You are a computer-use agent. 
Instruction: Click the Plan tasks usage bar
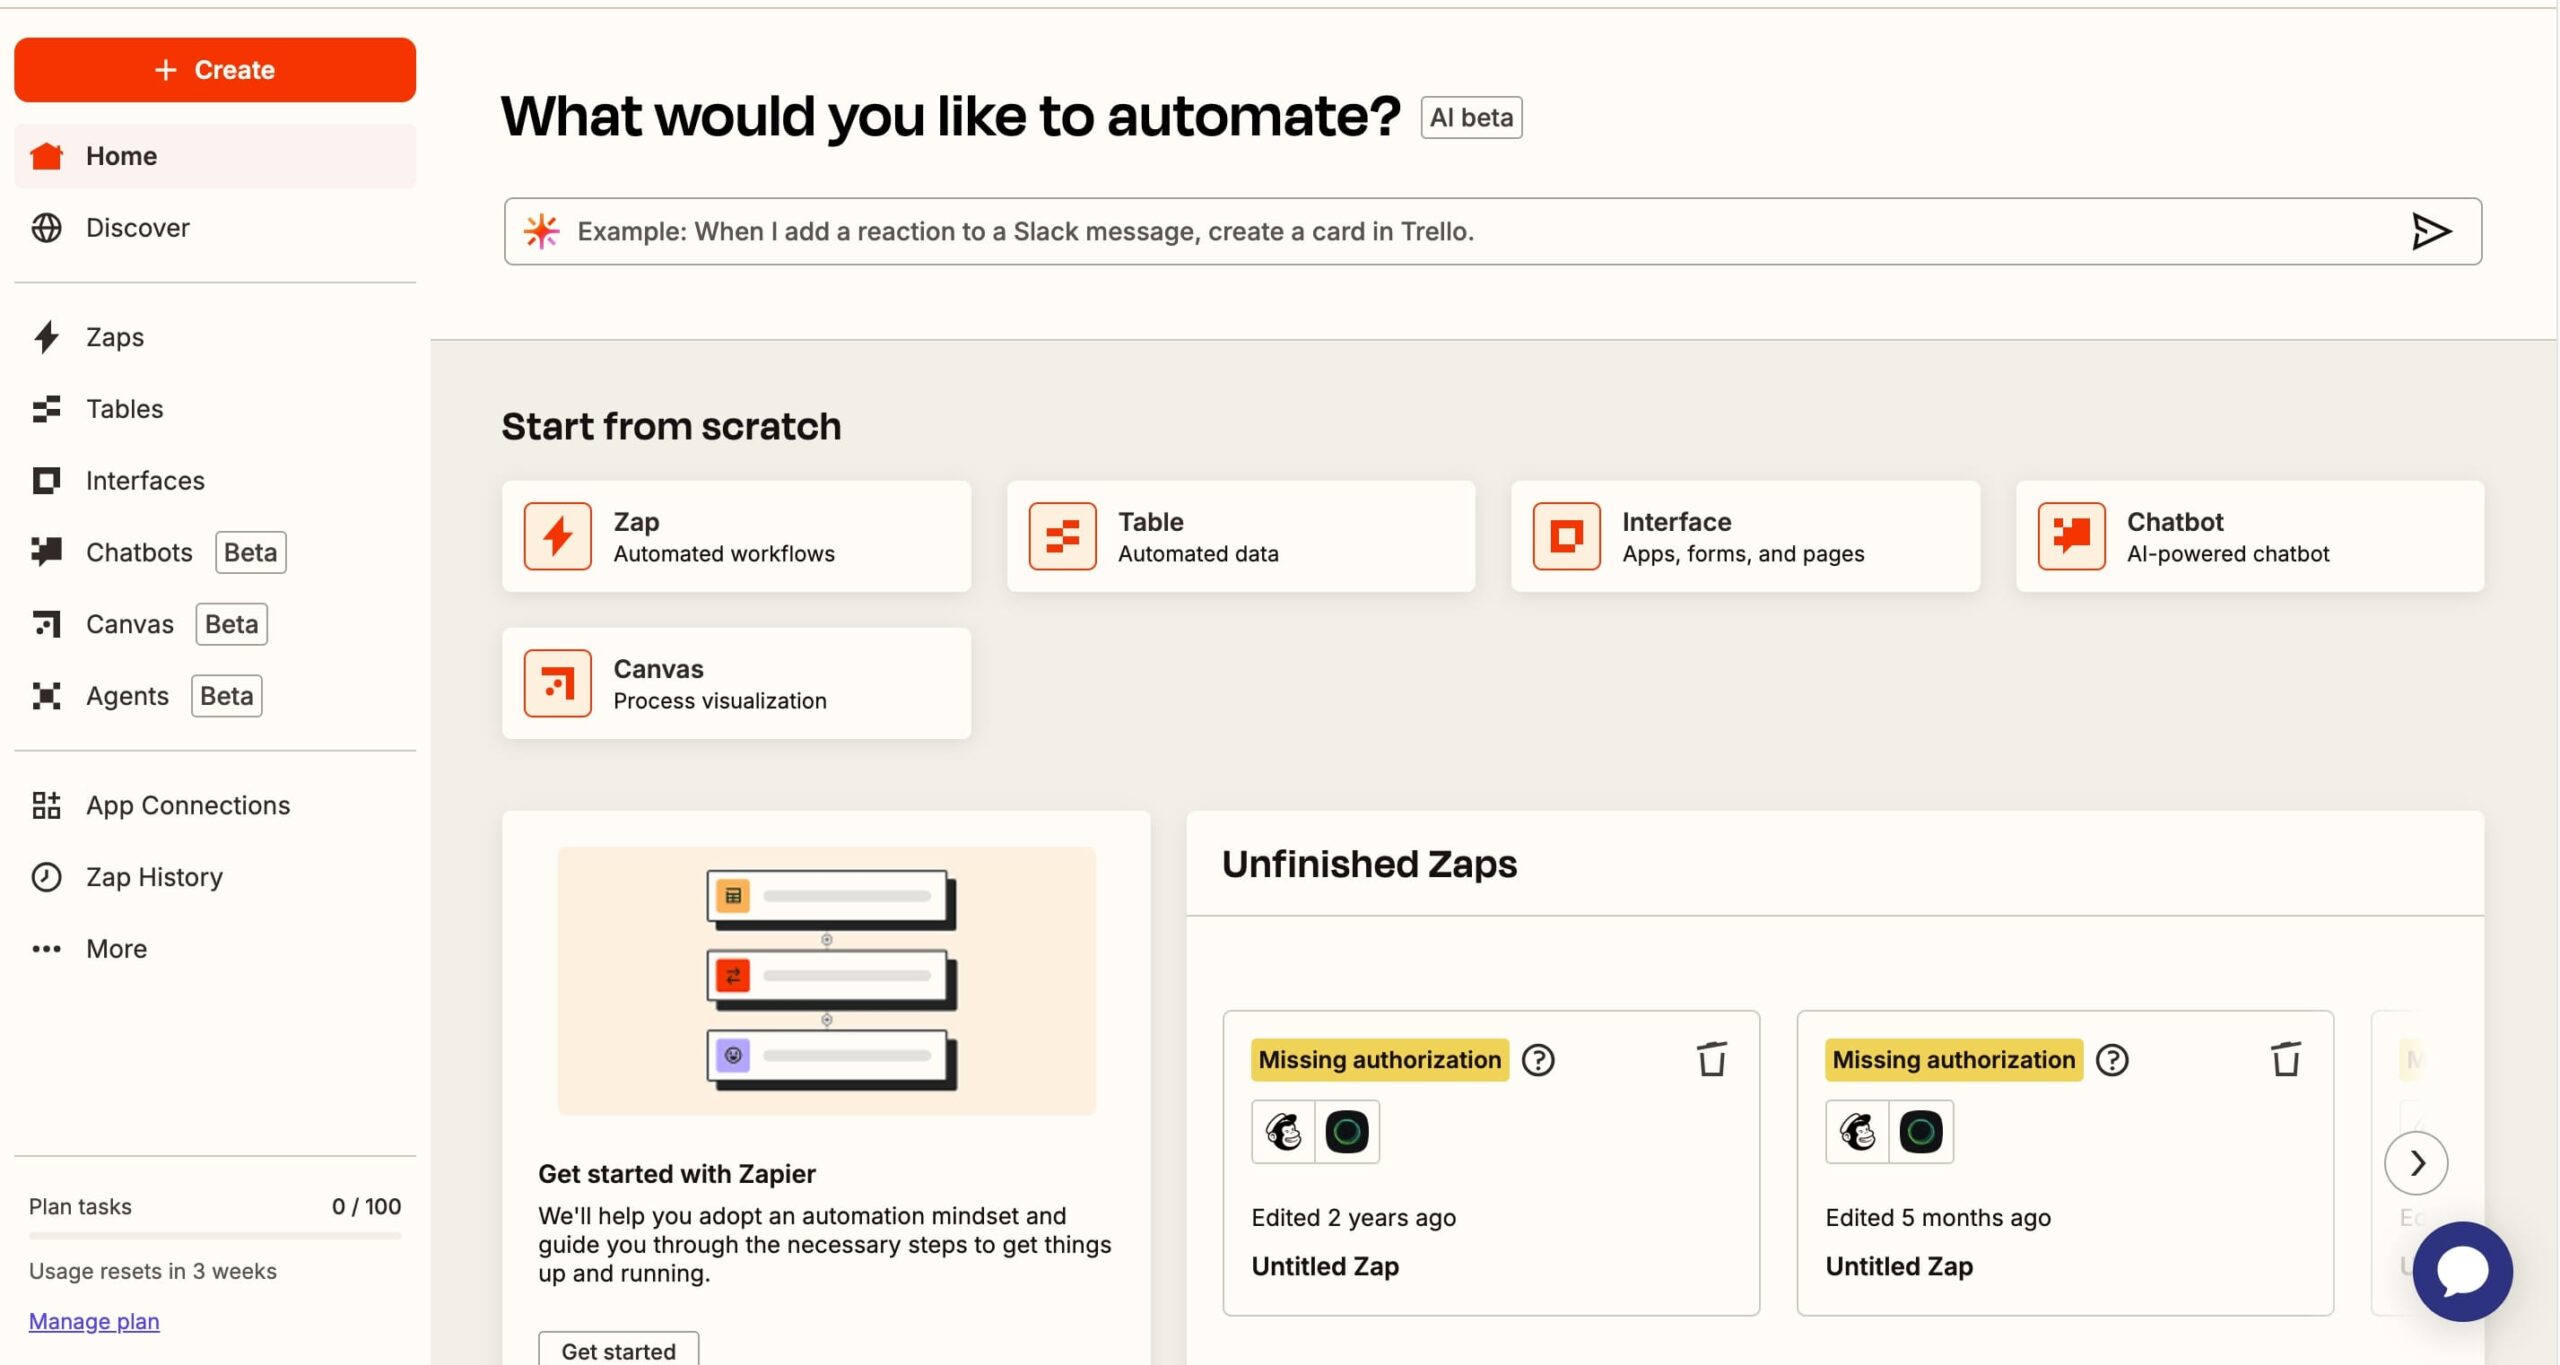click(x=214, y=1236)
